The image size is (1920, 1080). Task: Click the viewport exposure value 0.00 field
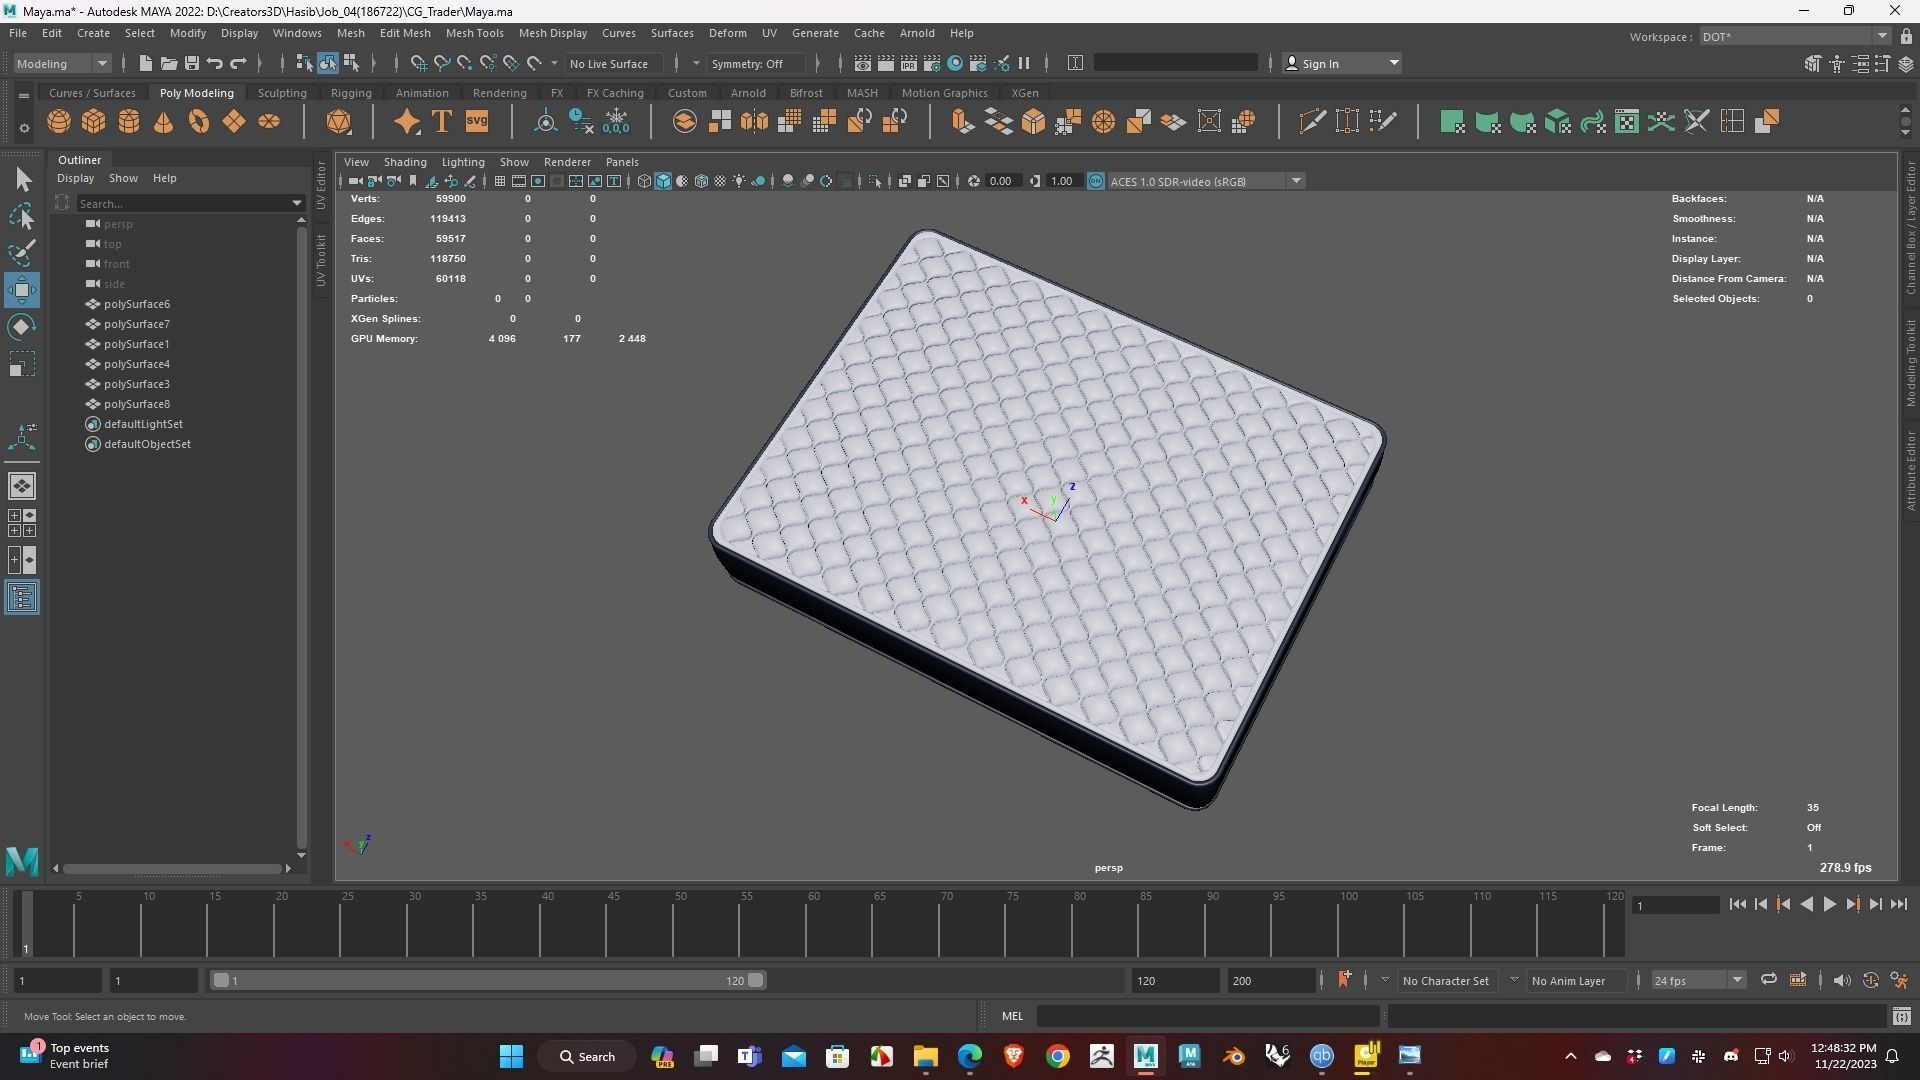[1001, 181]
